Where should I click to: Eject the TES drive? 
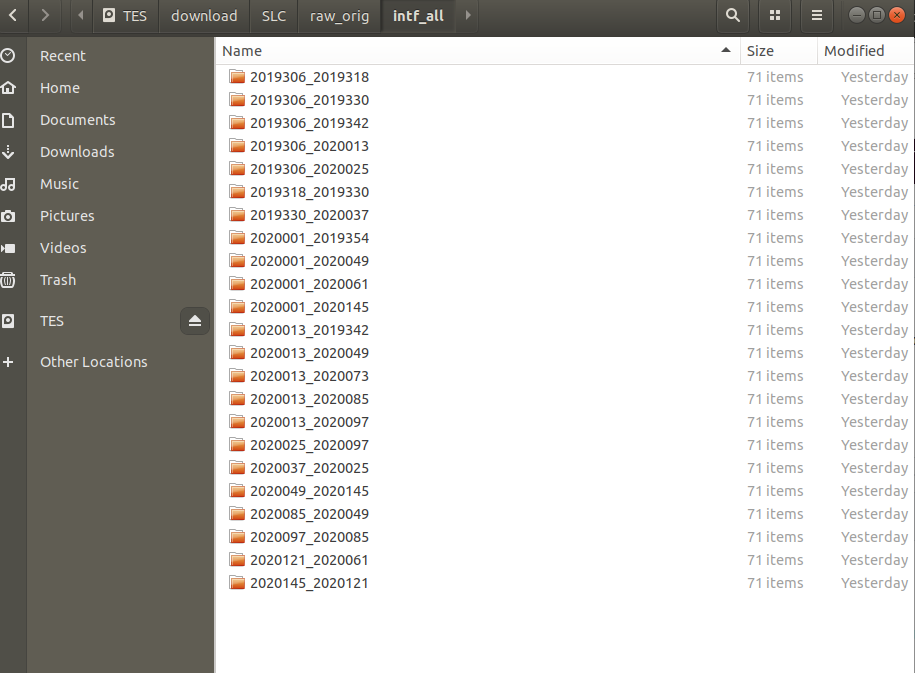[195, 320]
